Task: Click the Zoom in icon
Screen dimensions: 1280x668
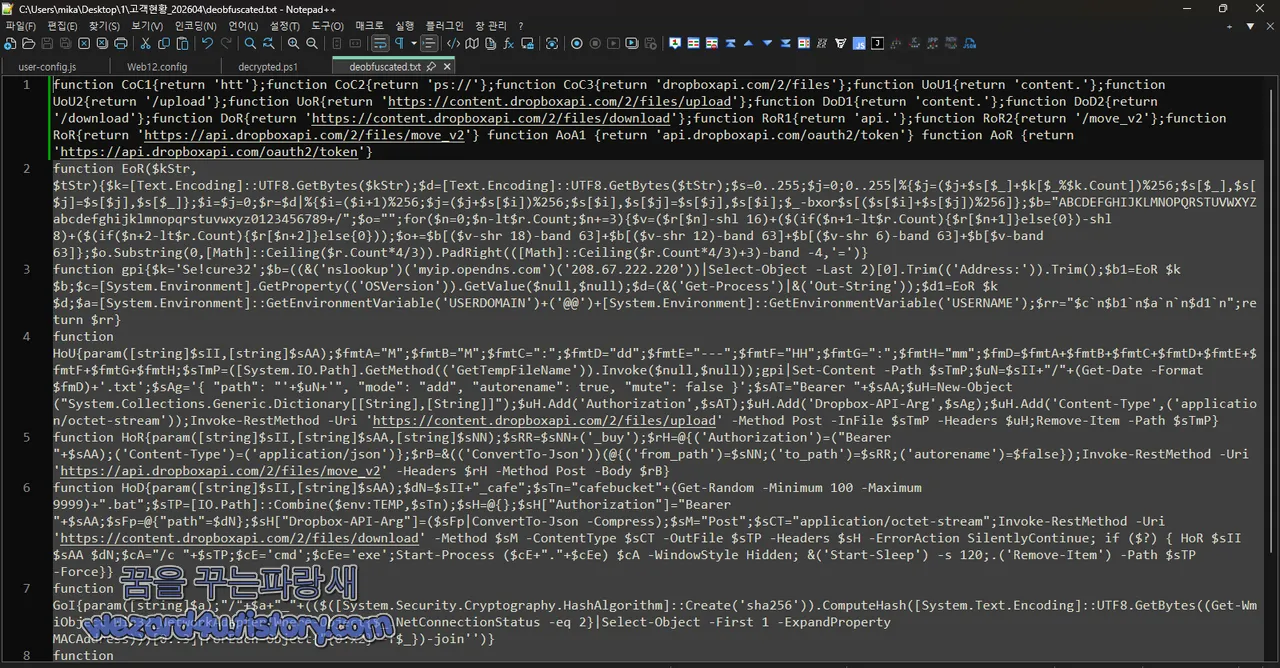Action: [x=293, y=44]
